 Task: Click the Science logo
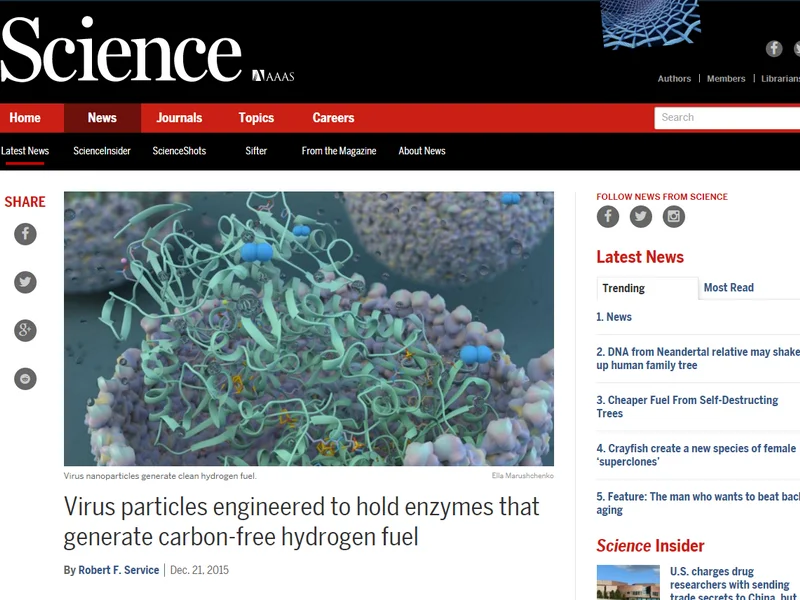click(x=122, y=51)
